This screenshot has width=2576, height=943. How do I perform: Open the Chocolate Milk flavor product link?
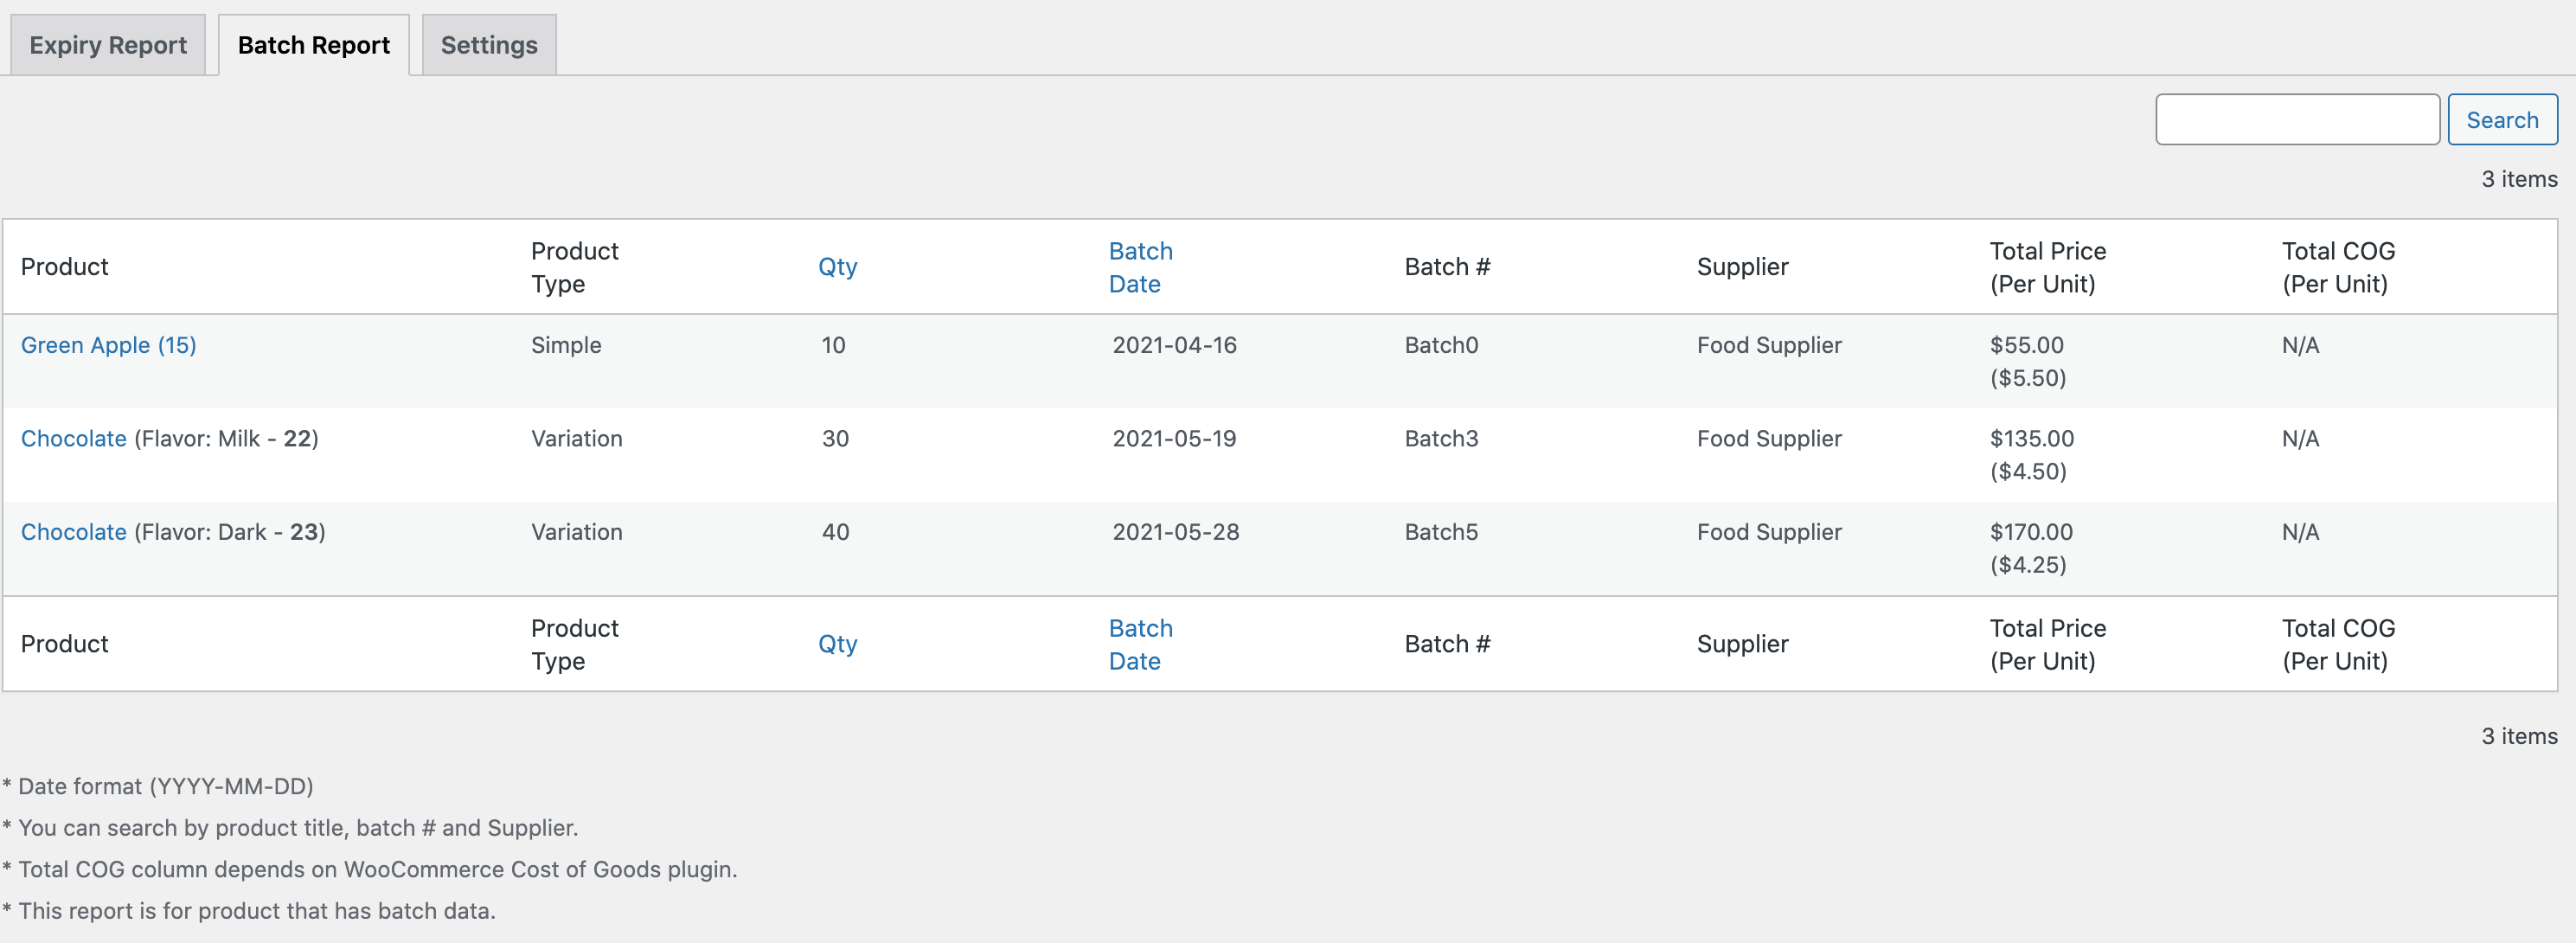click(x=73, y=438)
